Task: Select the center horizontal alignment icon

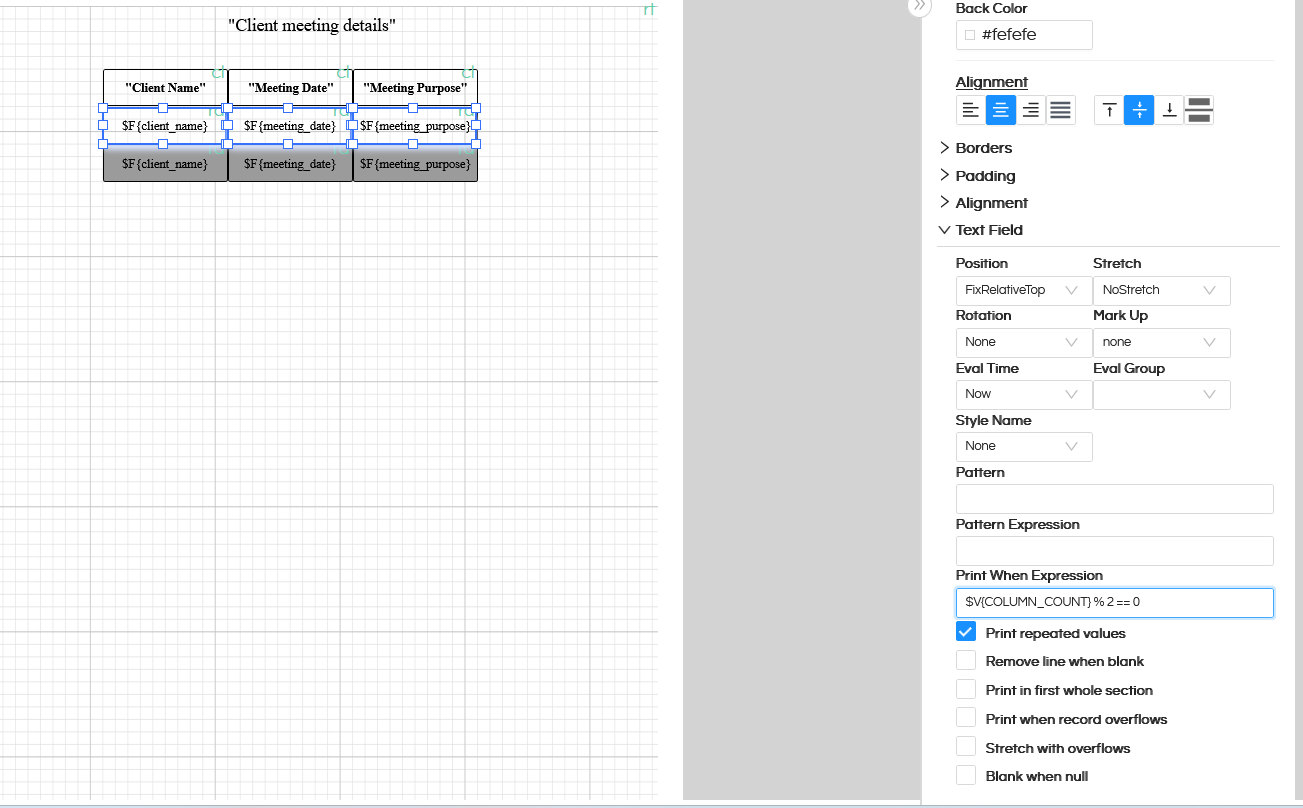Action: point(1000,110)
